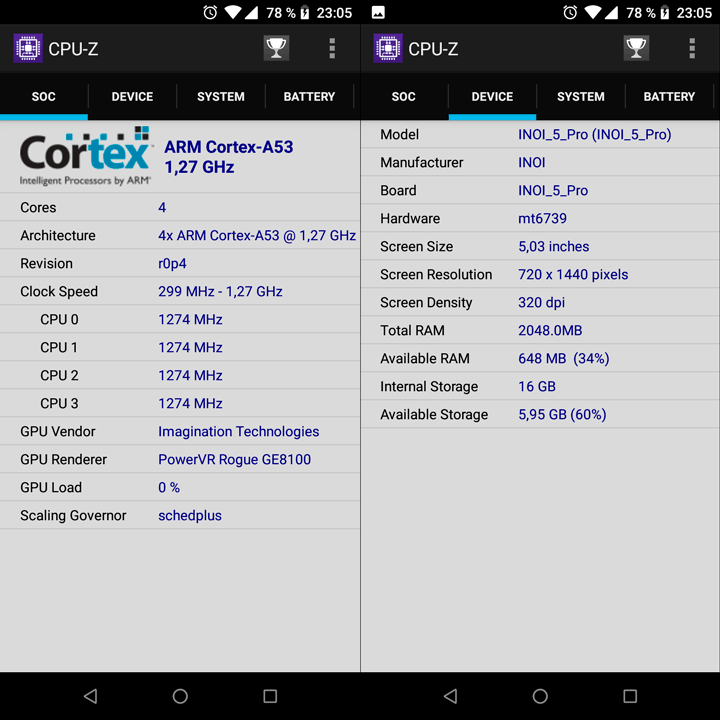Tap Screen Density '320 dpi'

(x=541, y=303)
